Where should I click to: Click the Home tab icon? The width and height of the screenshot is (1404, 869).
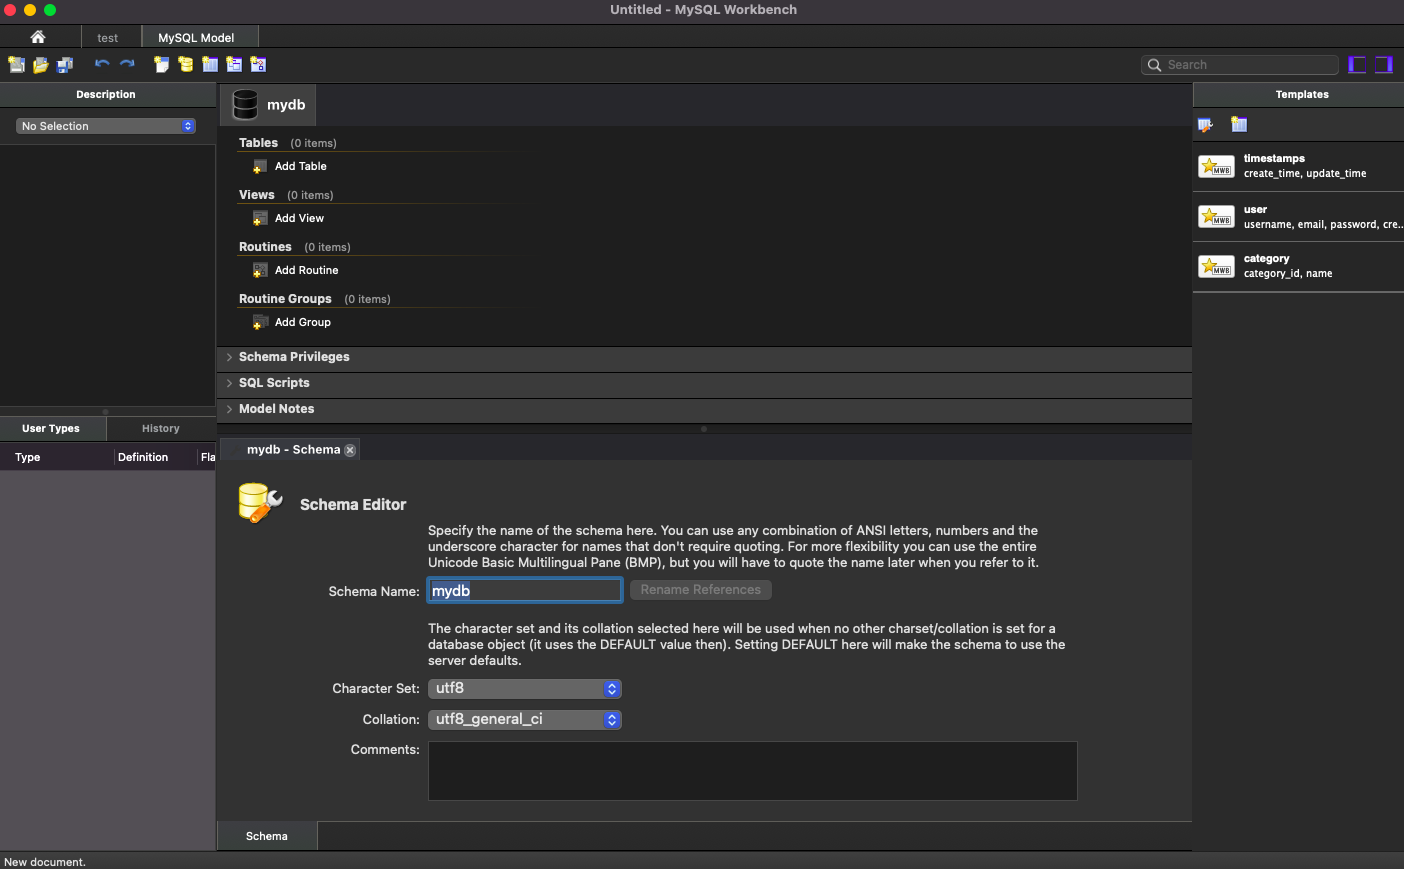coord(38,37)
